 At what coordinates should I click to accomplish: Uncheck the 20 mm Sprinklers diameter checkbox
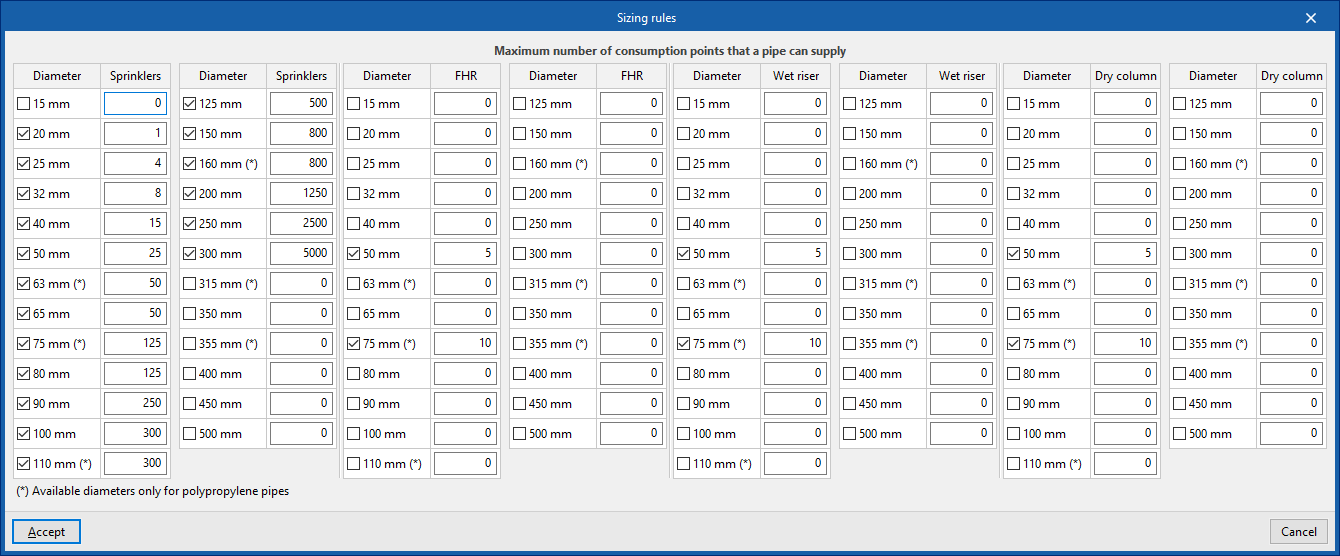(x=24, y=134)
